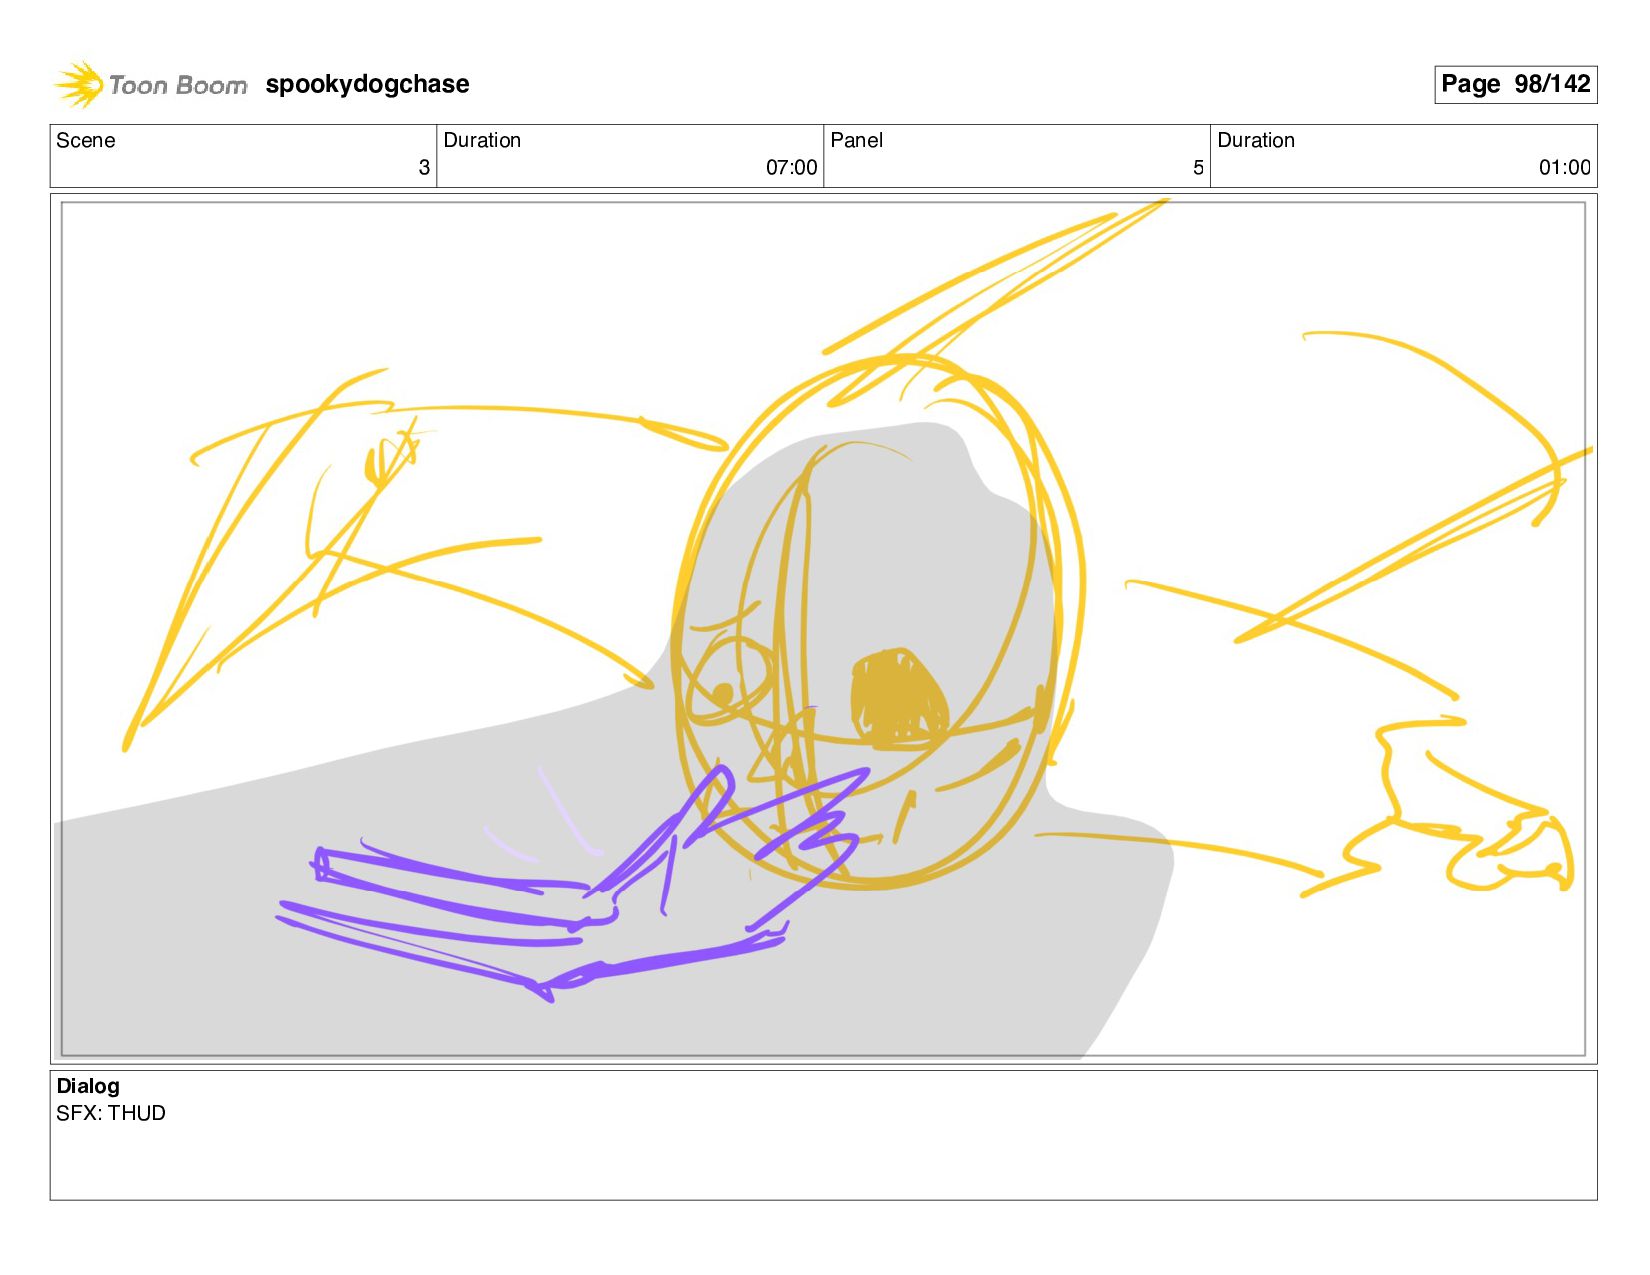Select the 'SFX: THUD' dialog text
Image resolution: width=1650 pixels, height=1275 pixels.
click(x=111, y=1113)
